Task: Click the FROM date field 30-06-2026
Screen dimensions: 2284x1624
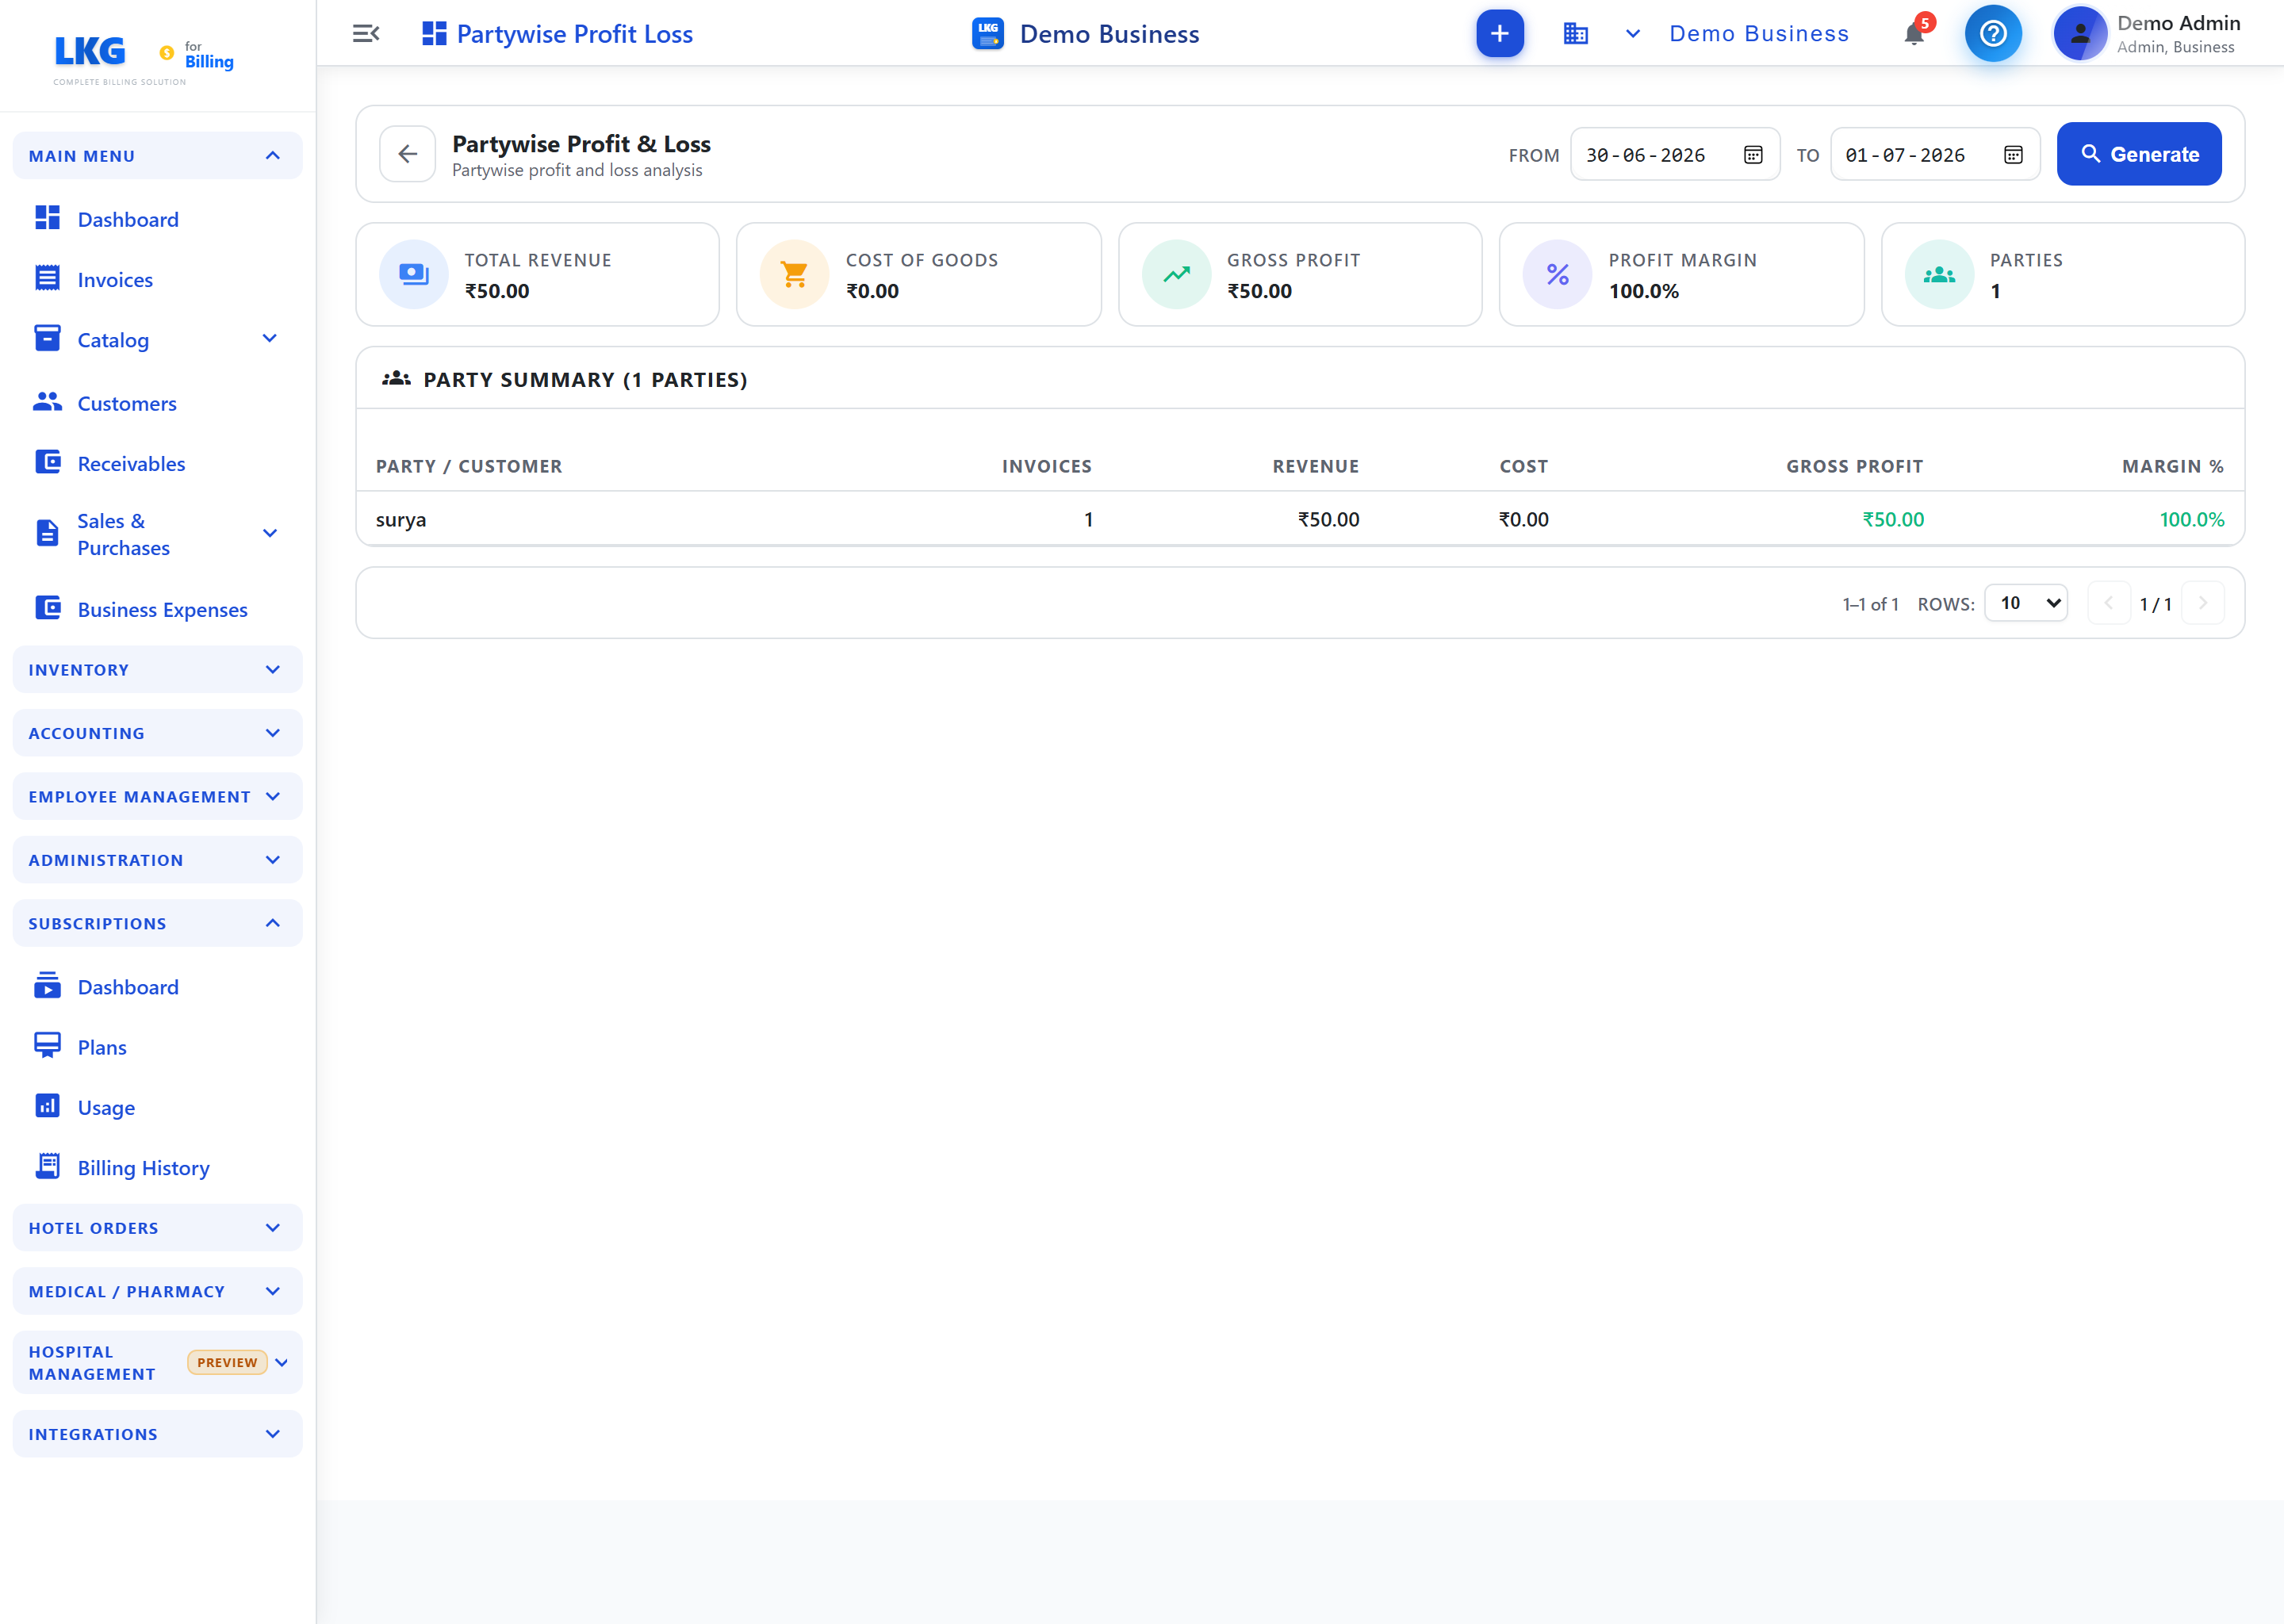Action: pyautogui.click(x=1675, y=154)
